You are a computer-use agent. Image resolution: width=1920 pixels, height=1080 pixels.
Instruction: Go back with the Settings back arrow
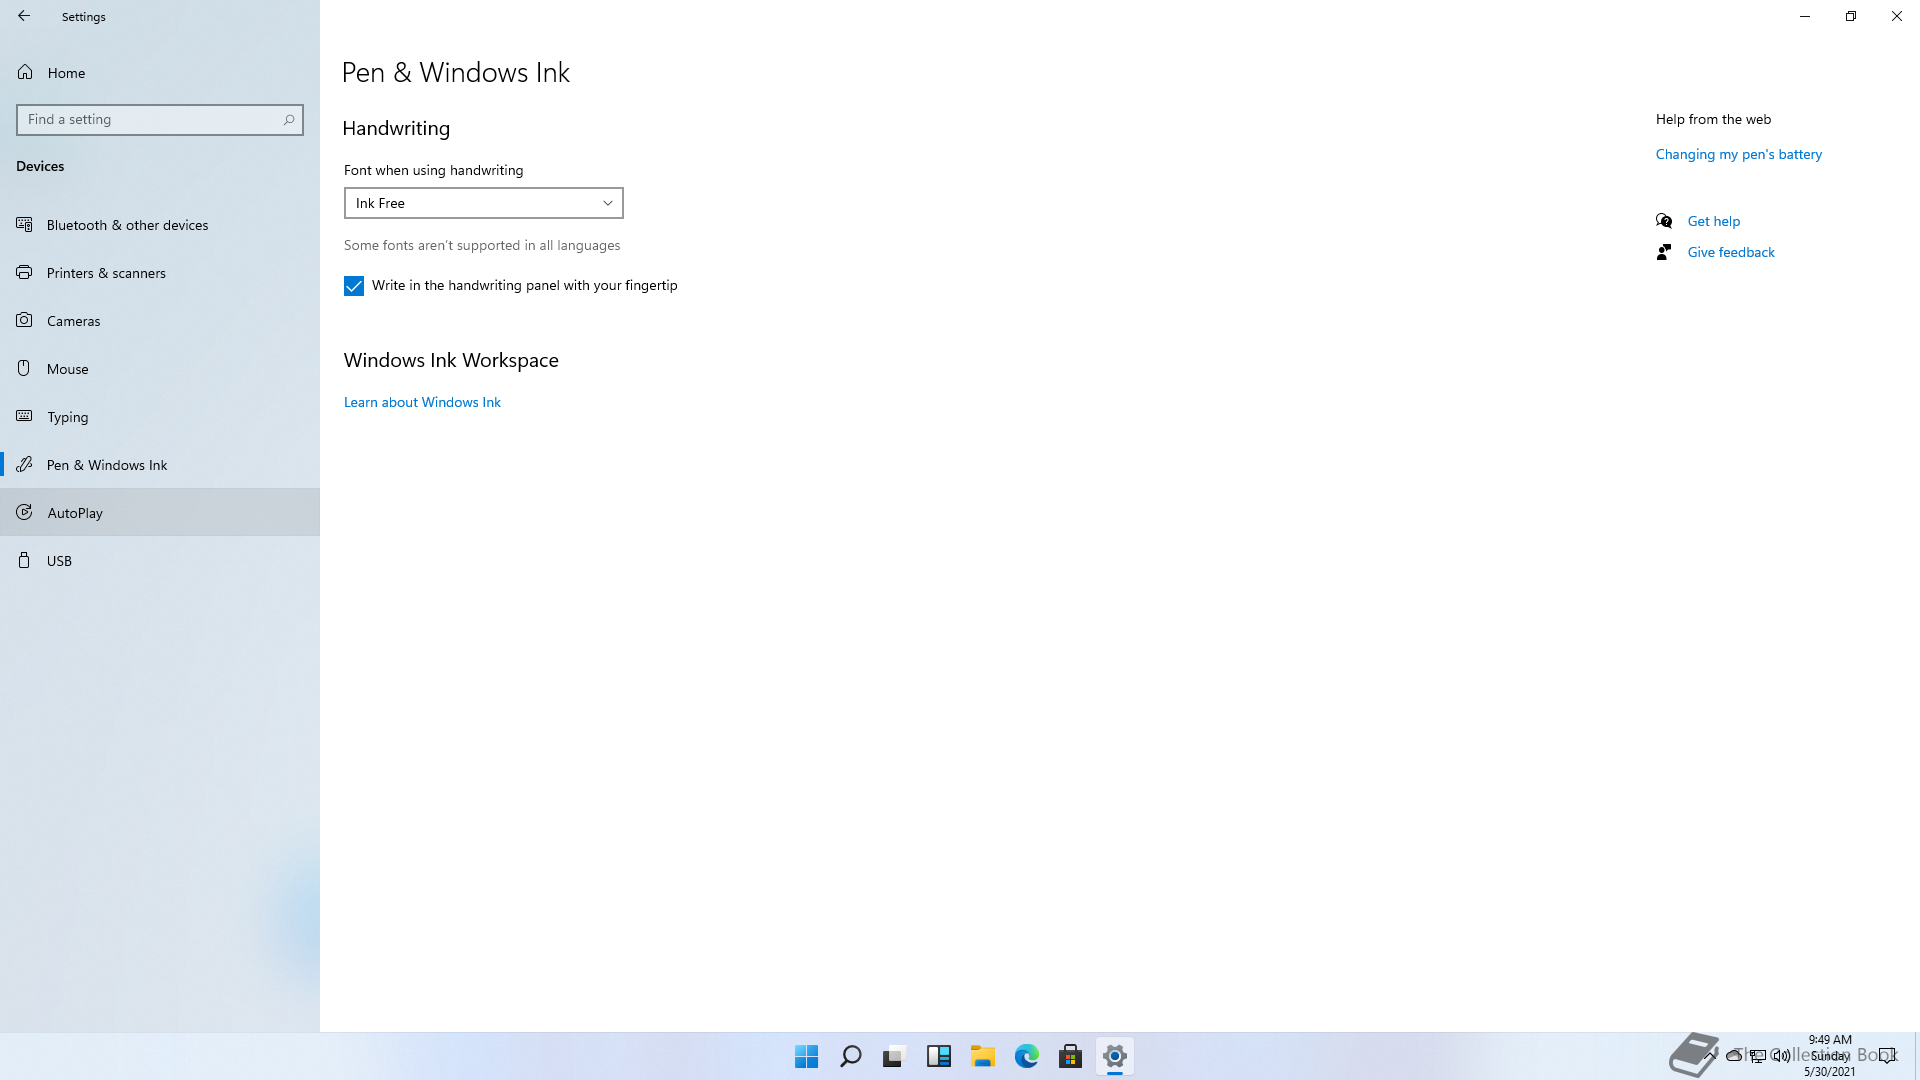[x=24, y=16]
